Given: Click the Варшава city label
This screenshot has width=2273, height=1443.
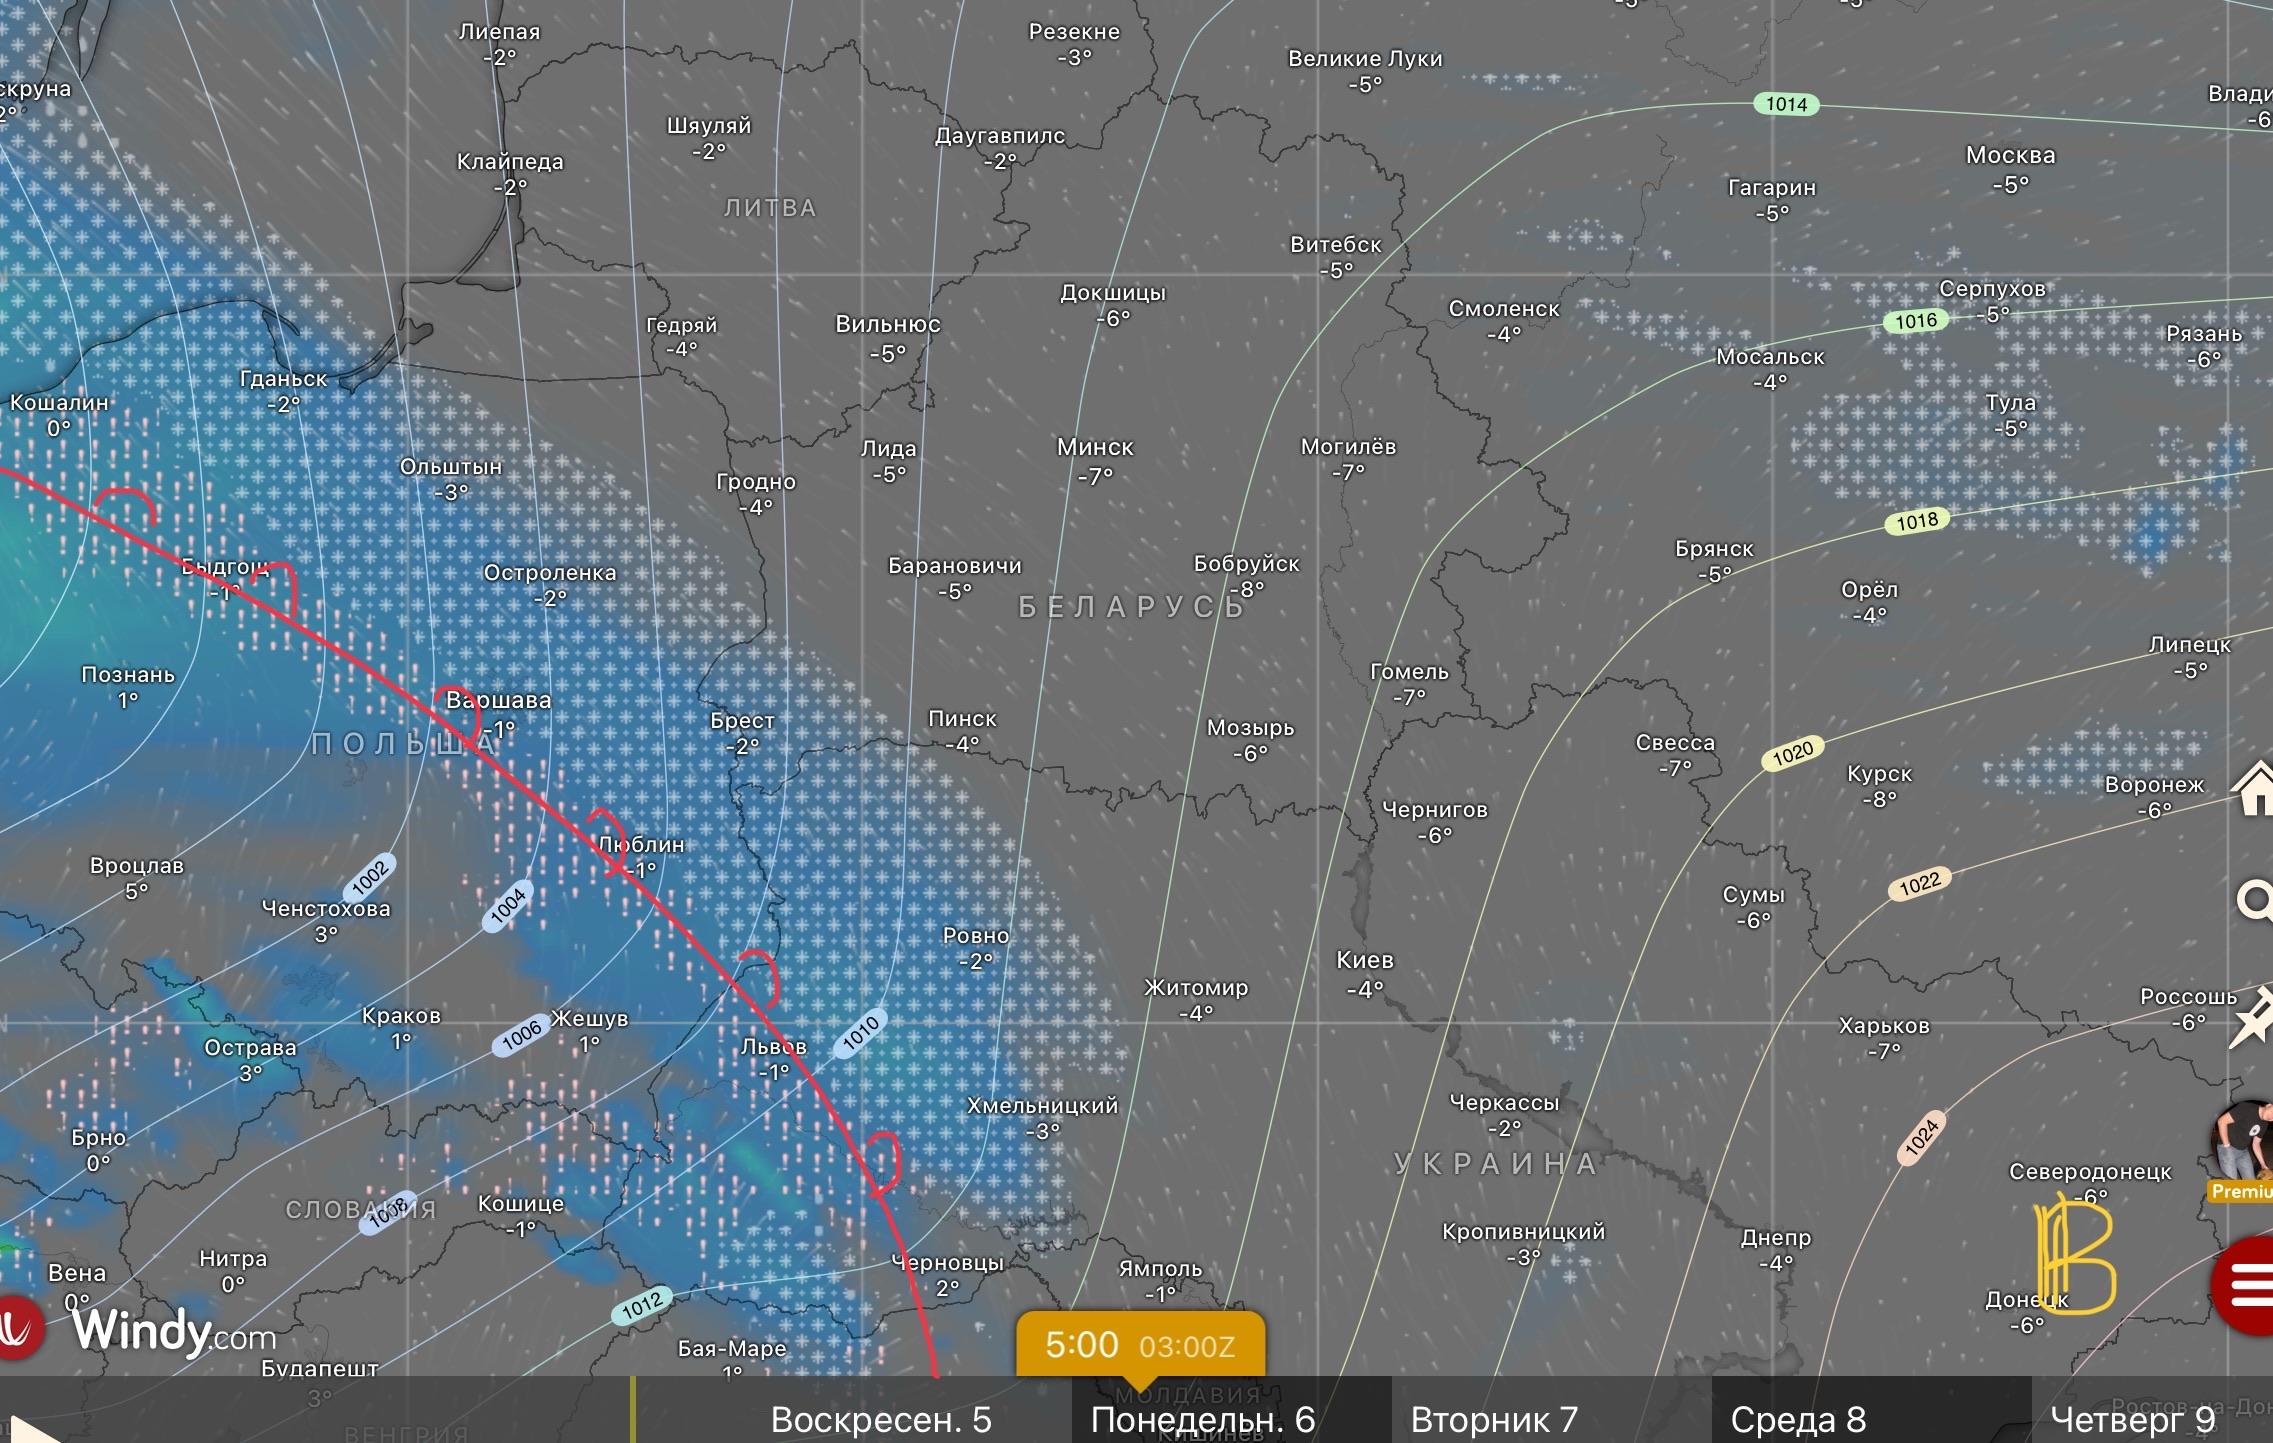Looking at the screenshot, I should coord(498,701).
